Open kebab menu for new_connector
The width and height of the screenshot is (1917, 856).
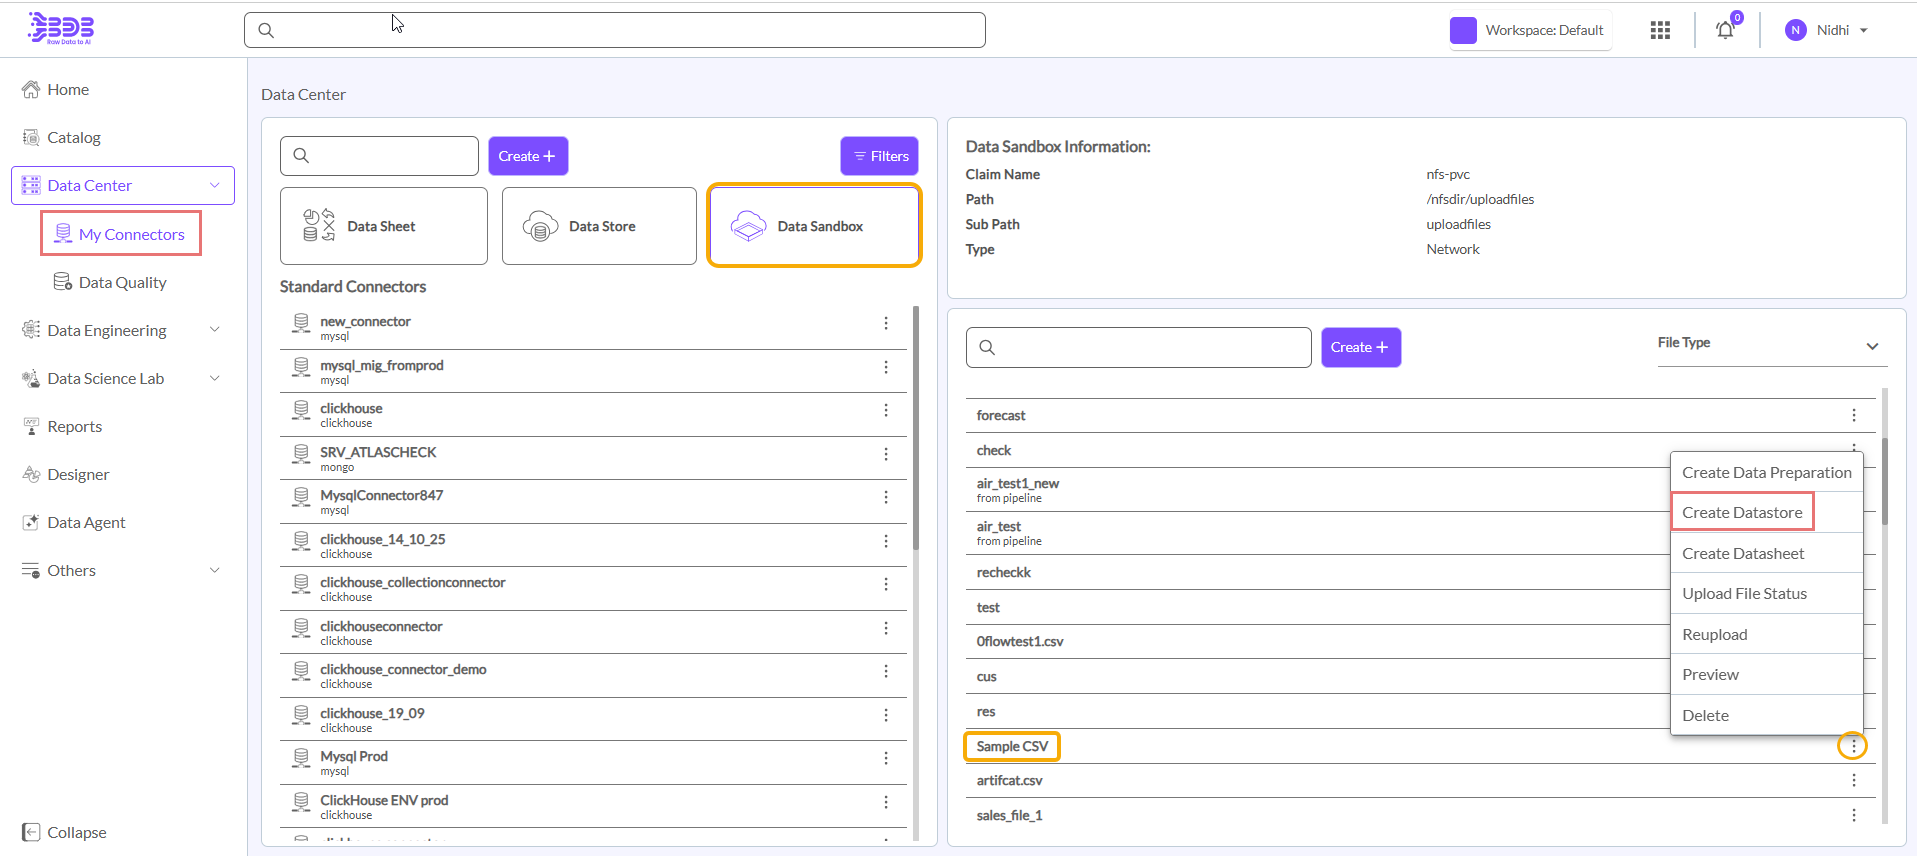885,323
